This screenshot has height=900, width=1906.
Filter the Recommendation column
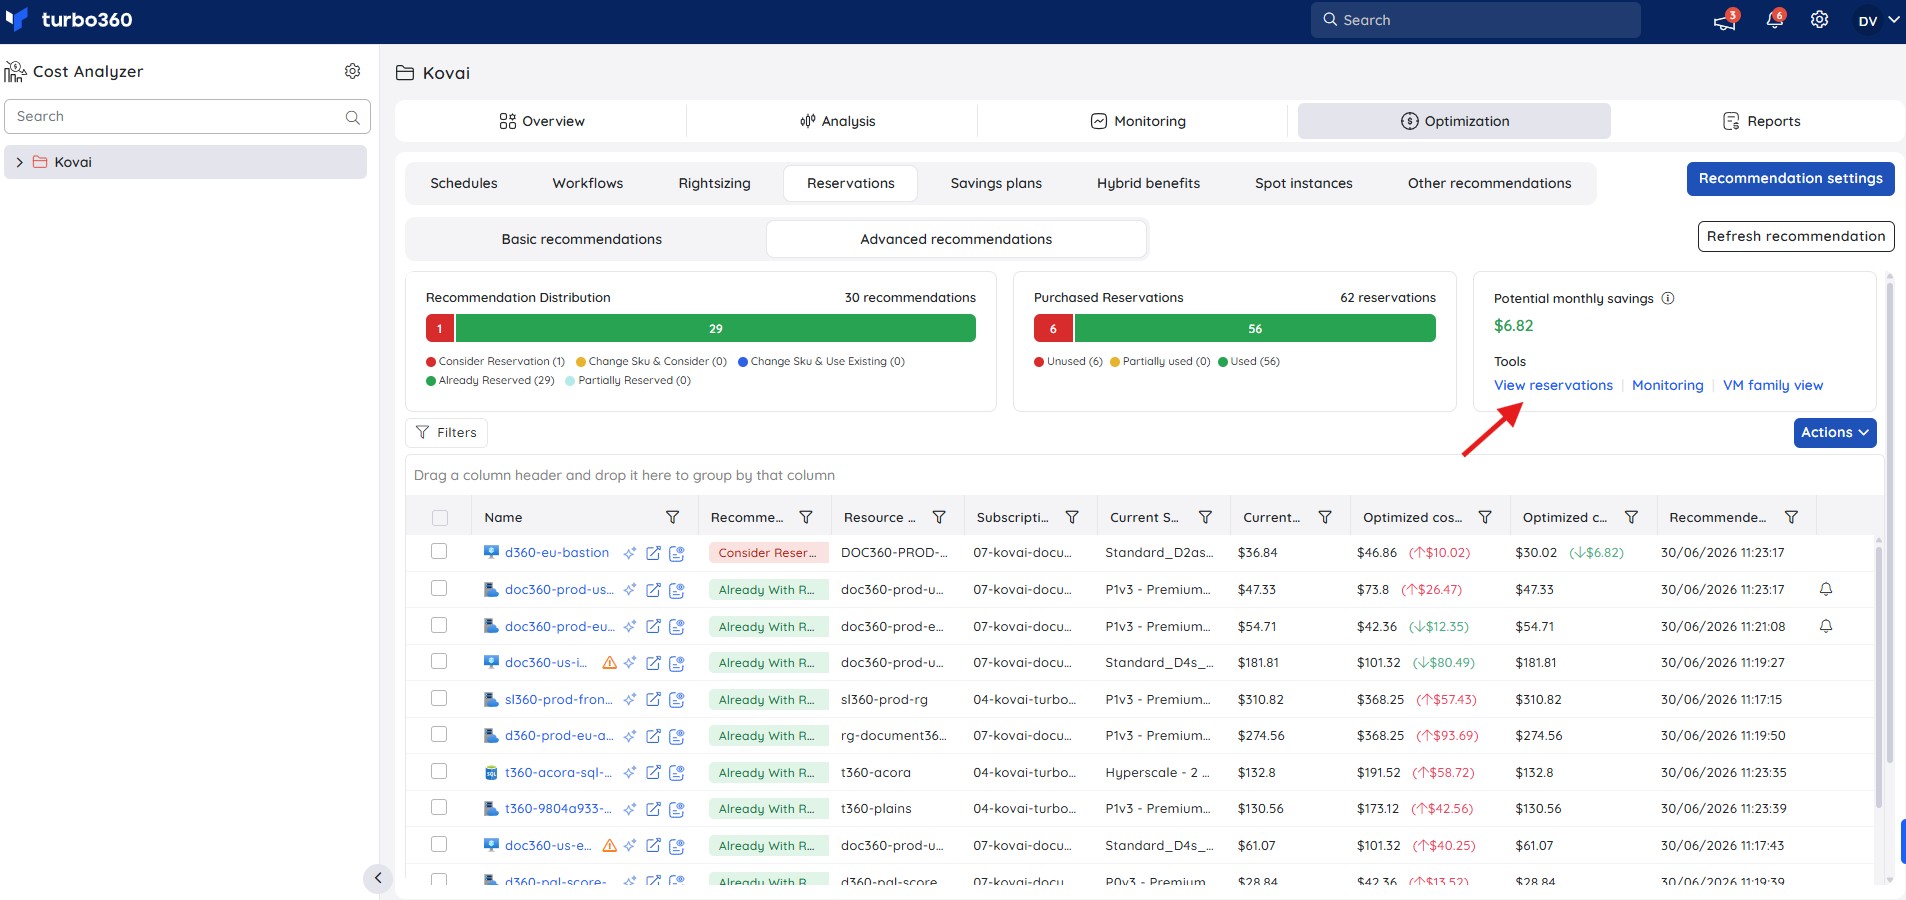(806, 517)
